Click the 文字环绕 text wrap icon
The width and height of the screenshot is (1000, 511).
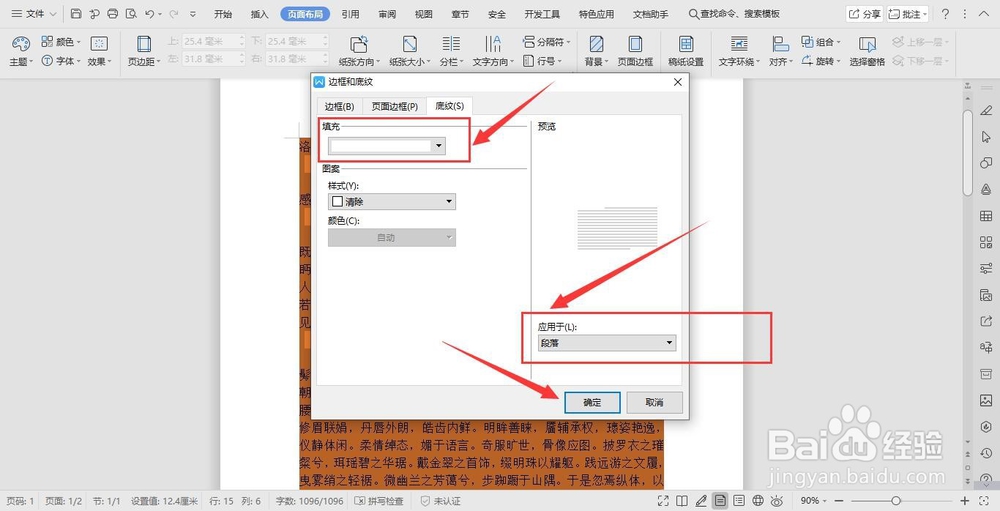coord(739,43)
